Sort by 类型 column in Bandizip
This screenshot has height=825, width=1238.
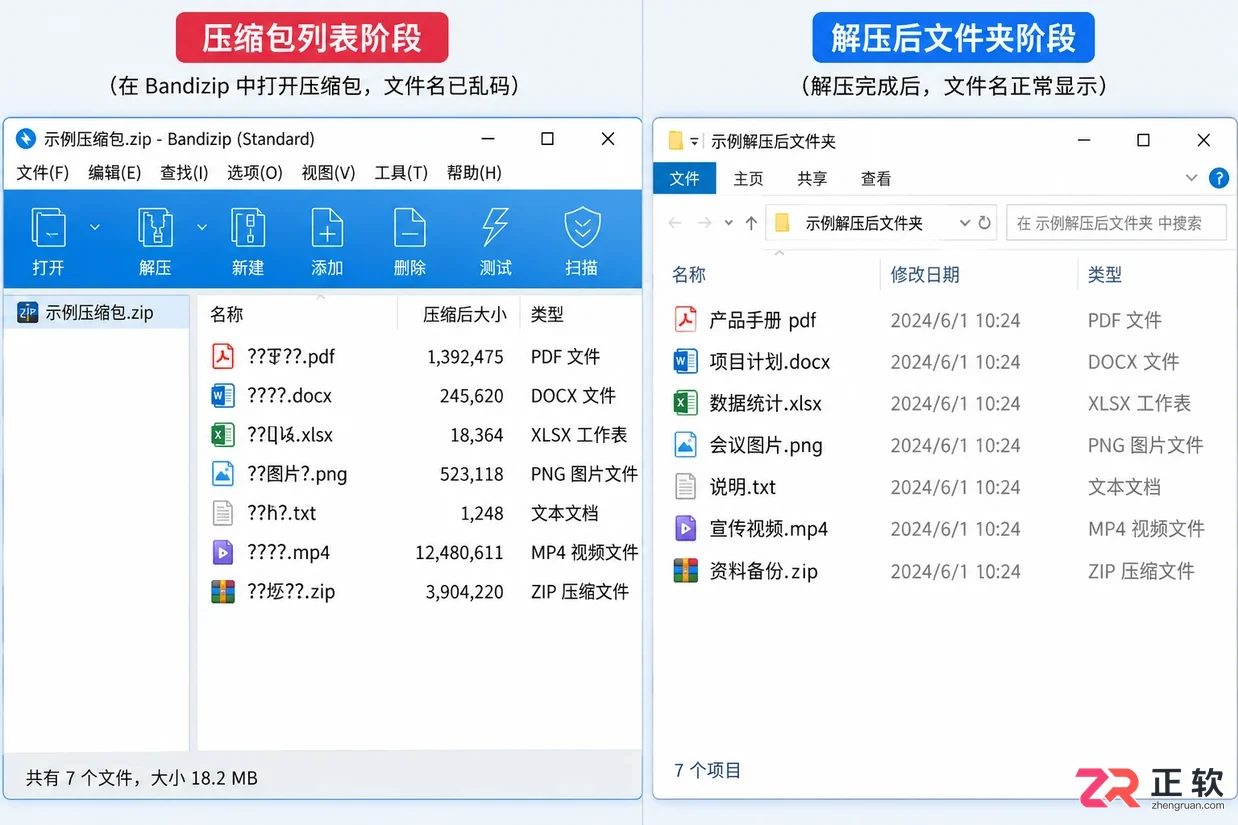click(547, 314)
